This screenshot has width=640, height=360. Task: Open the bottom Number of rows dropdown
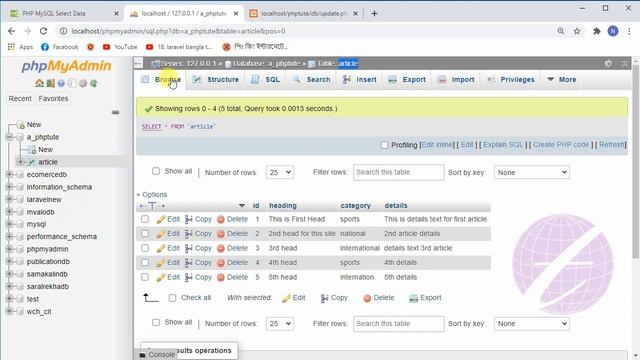pos(280,324)
